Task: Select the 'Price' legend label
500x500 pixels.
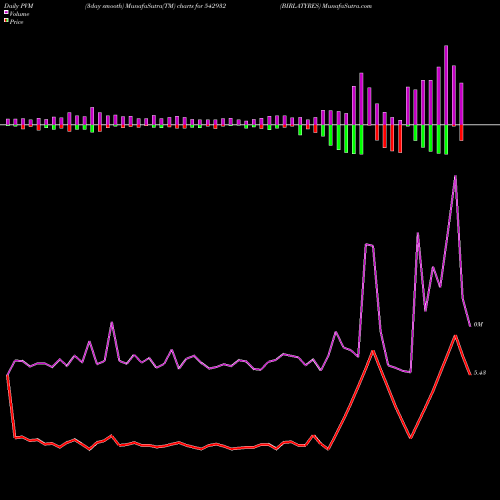Action: coord(16,22)
